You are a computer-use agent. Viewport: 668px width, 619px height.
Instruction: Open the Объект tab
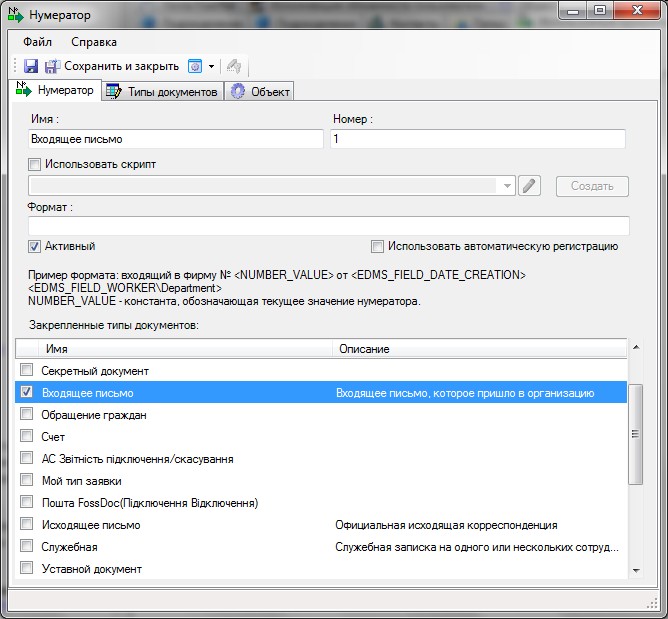260,92
